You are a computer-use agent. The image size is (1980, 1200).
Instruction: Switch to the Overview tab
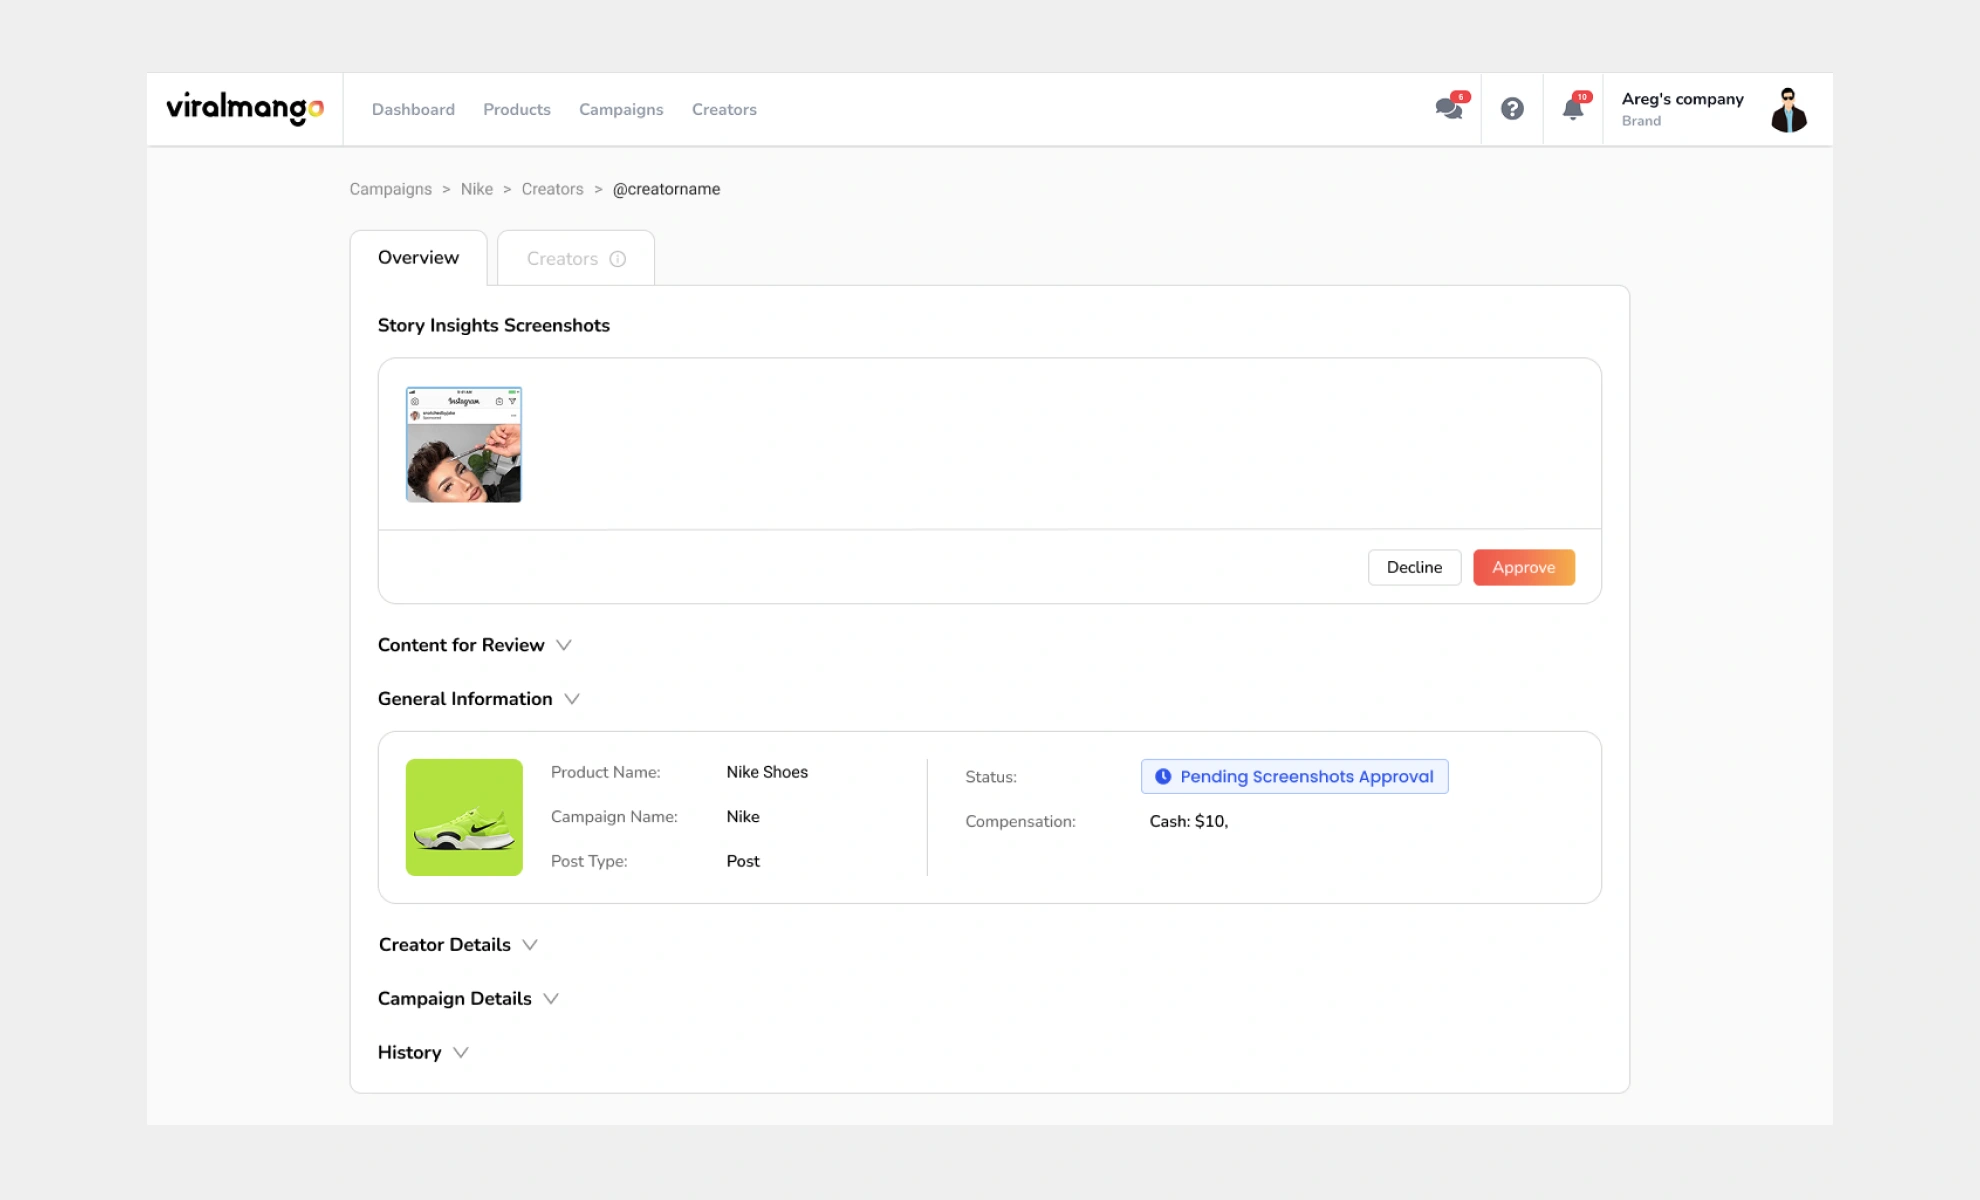tap(418, 257)
